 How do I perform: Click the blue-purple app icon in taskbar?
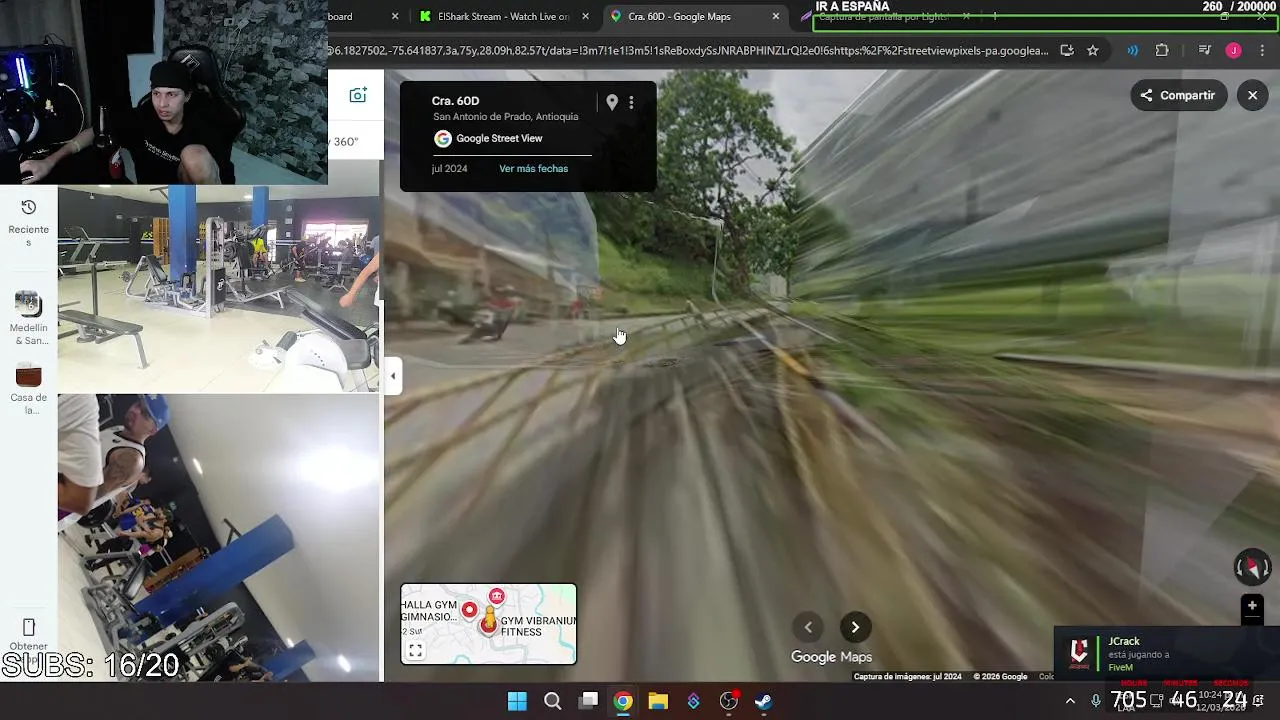(x=693, y=701)
